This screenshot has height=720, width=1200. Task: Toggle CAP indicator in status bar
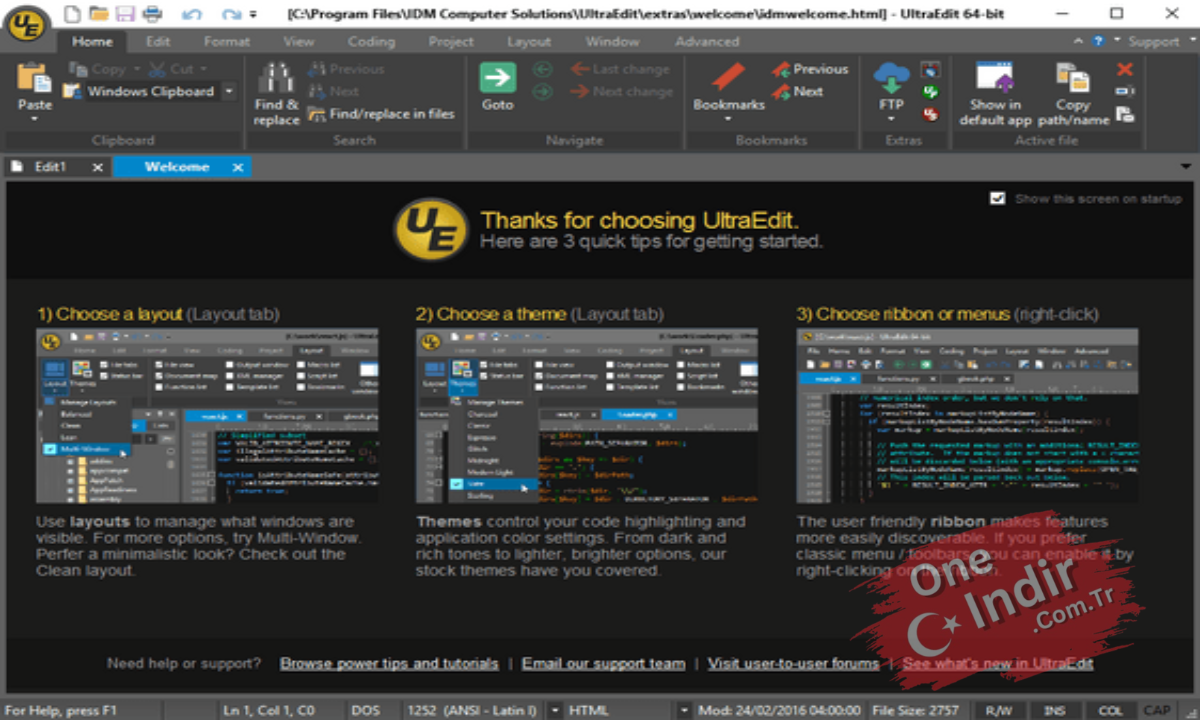[x=1157, y=710]
